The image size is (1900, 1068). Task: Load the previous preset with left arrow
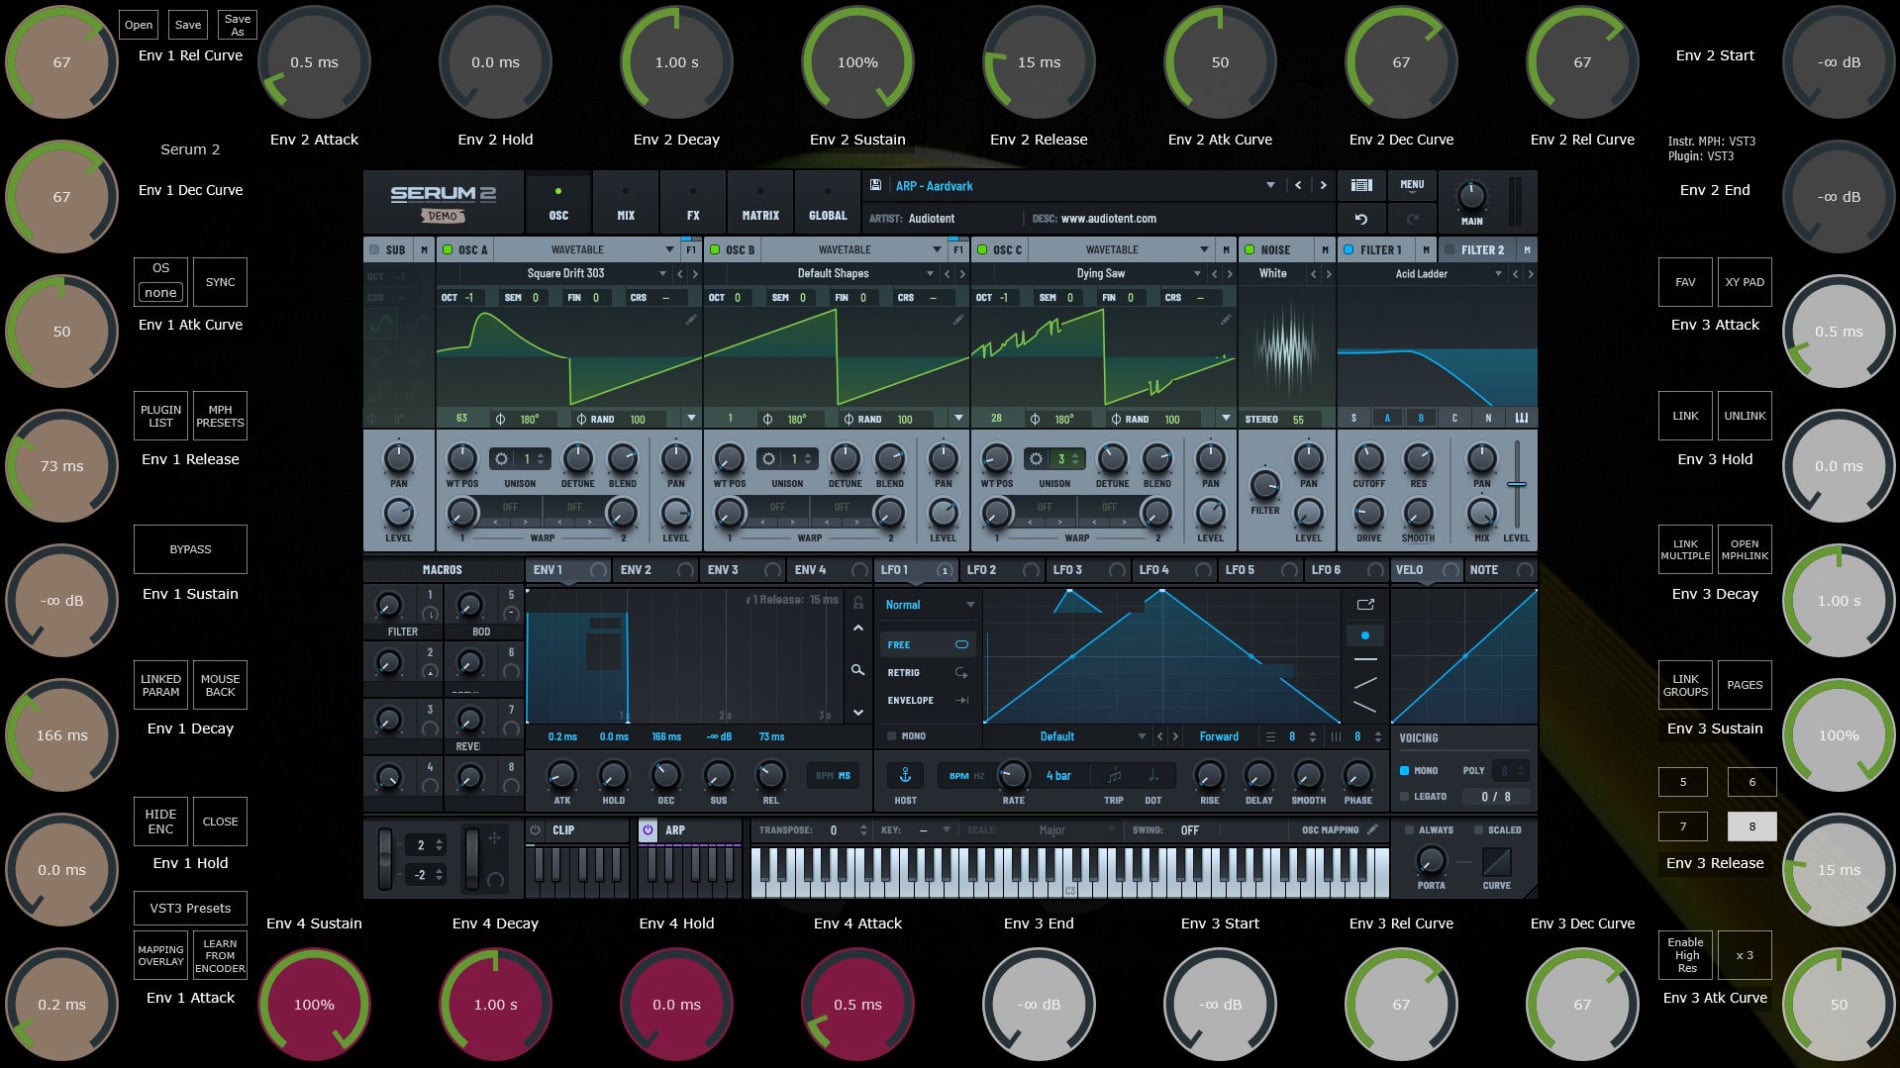pyautogui.click(x=1298, y=185)
